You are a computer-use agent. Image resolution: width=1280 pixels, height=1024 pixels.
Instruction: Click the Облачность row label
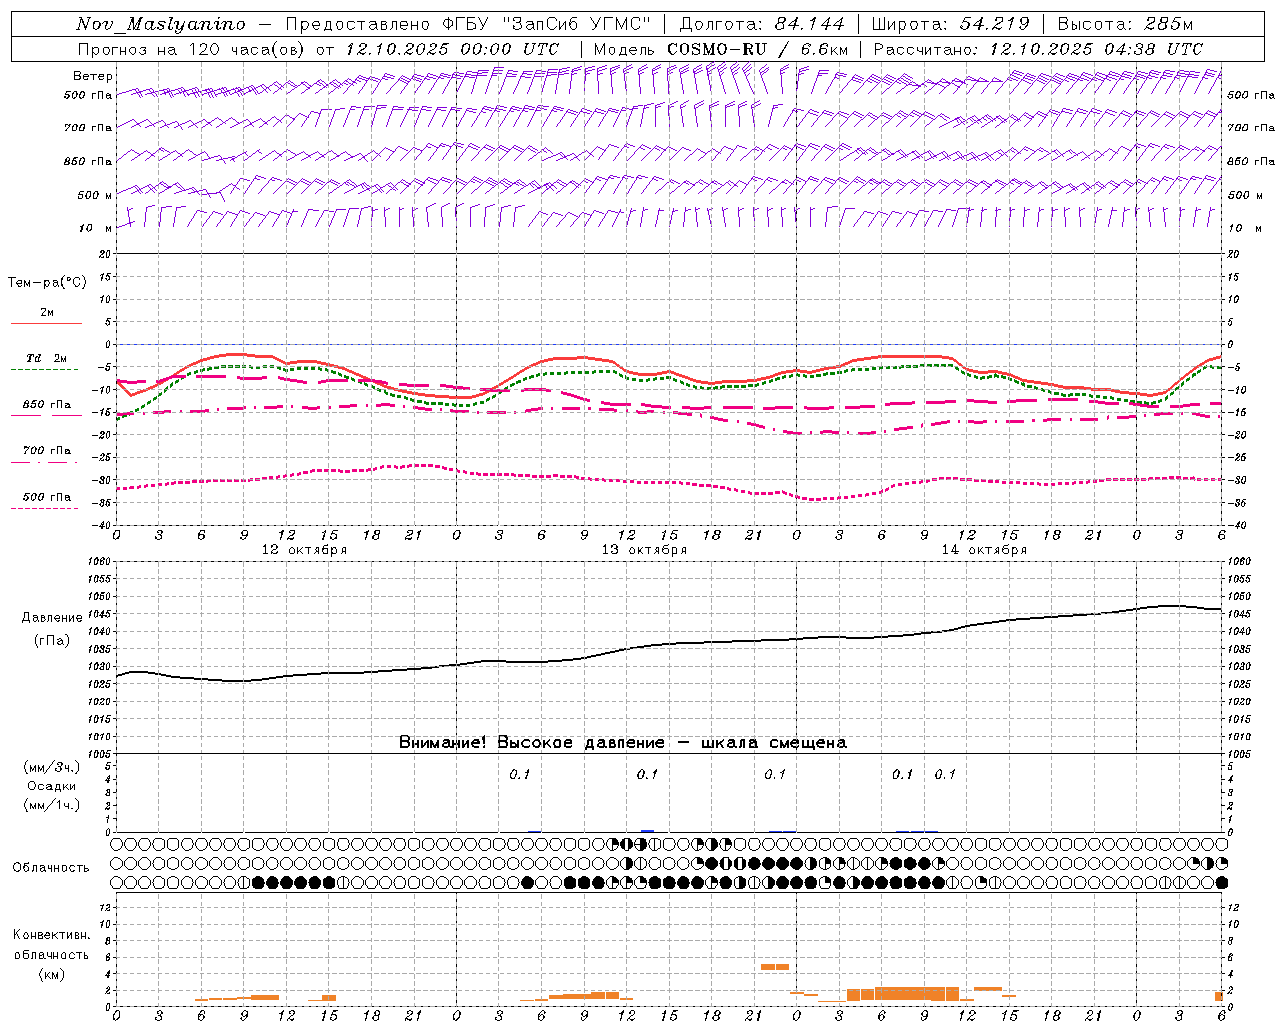51,868
